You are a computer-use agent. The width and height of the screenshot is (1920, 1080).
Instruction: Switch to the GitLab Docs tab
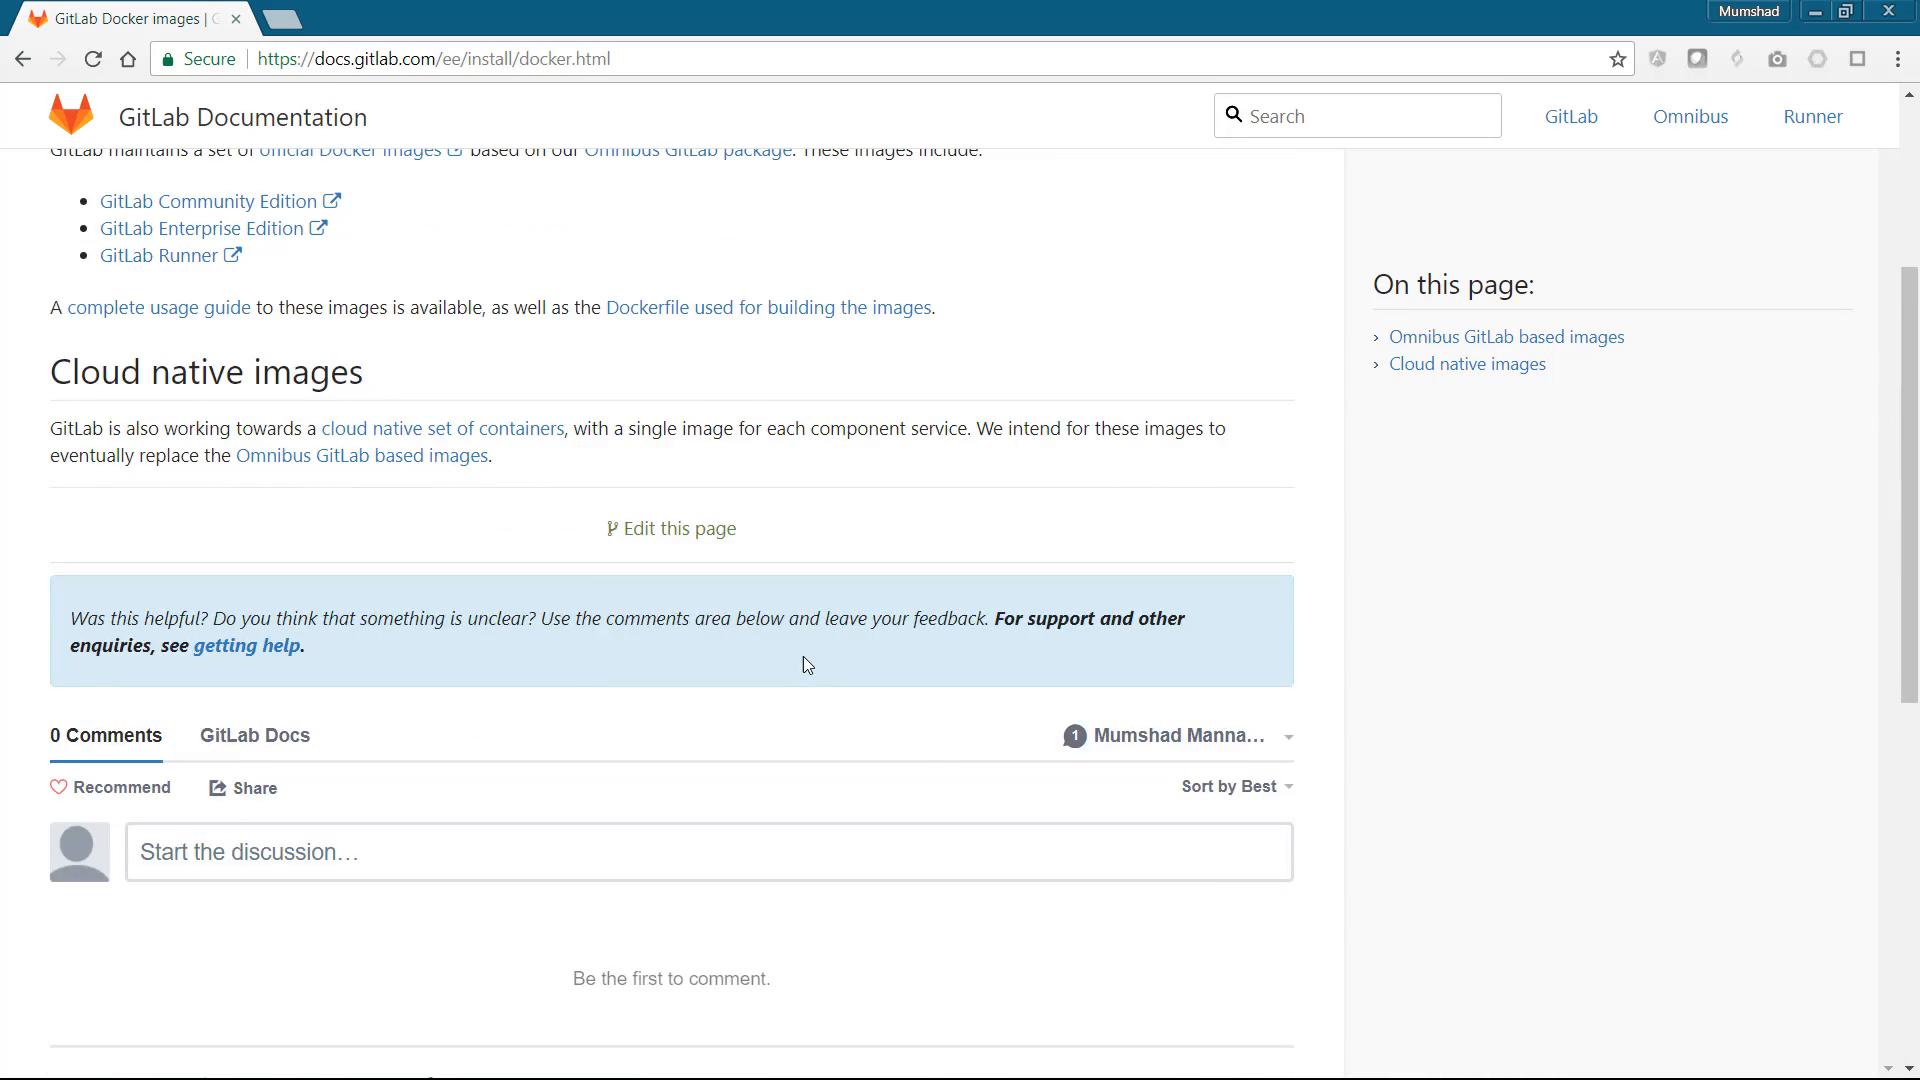pos(255,735)
